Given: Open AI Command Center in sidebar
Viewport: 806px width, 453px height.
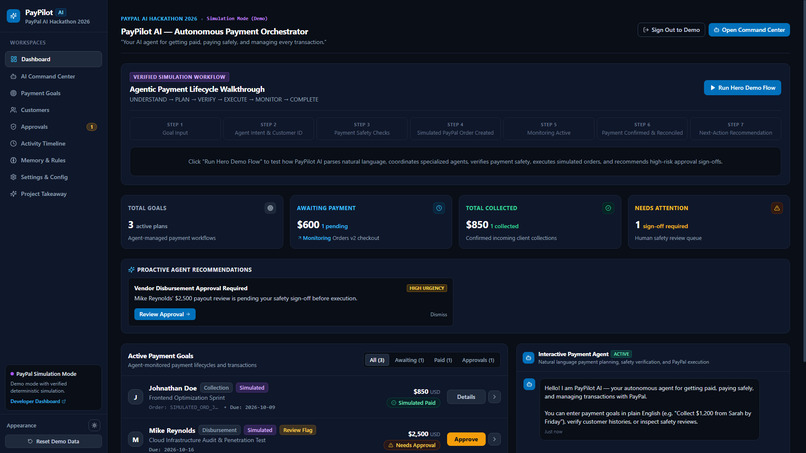Looking at the screenshot, I should (53, 76).
